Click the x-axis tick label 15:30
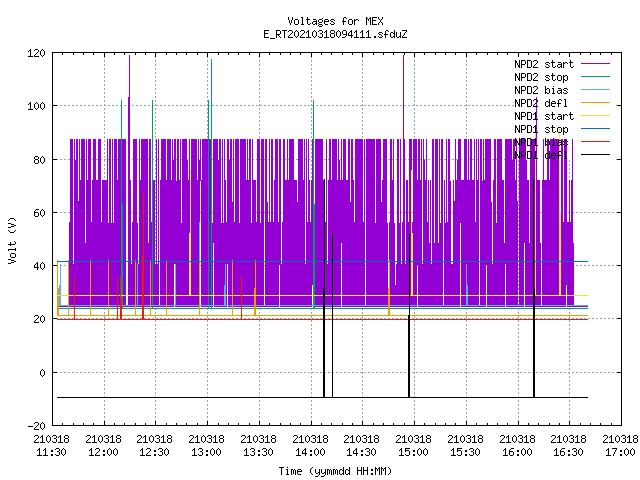The image size is (640, 480). (465, 452)
